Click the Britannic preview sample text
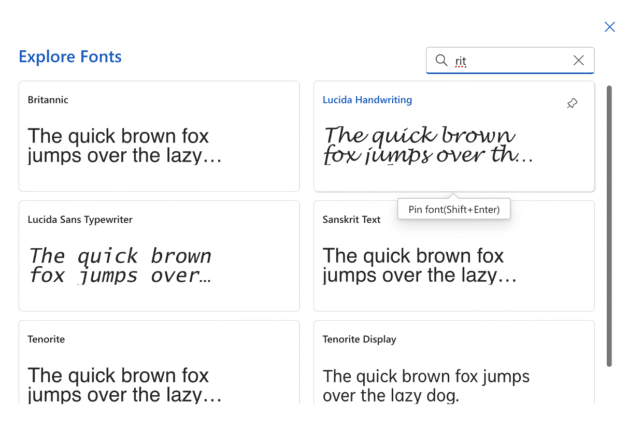Viewport: 628px width, 431px height. point(125,145)
